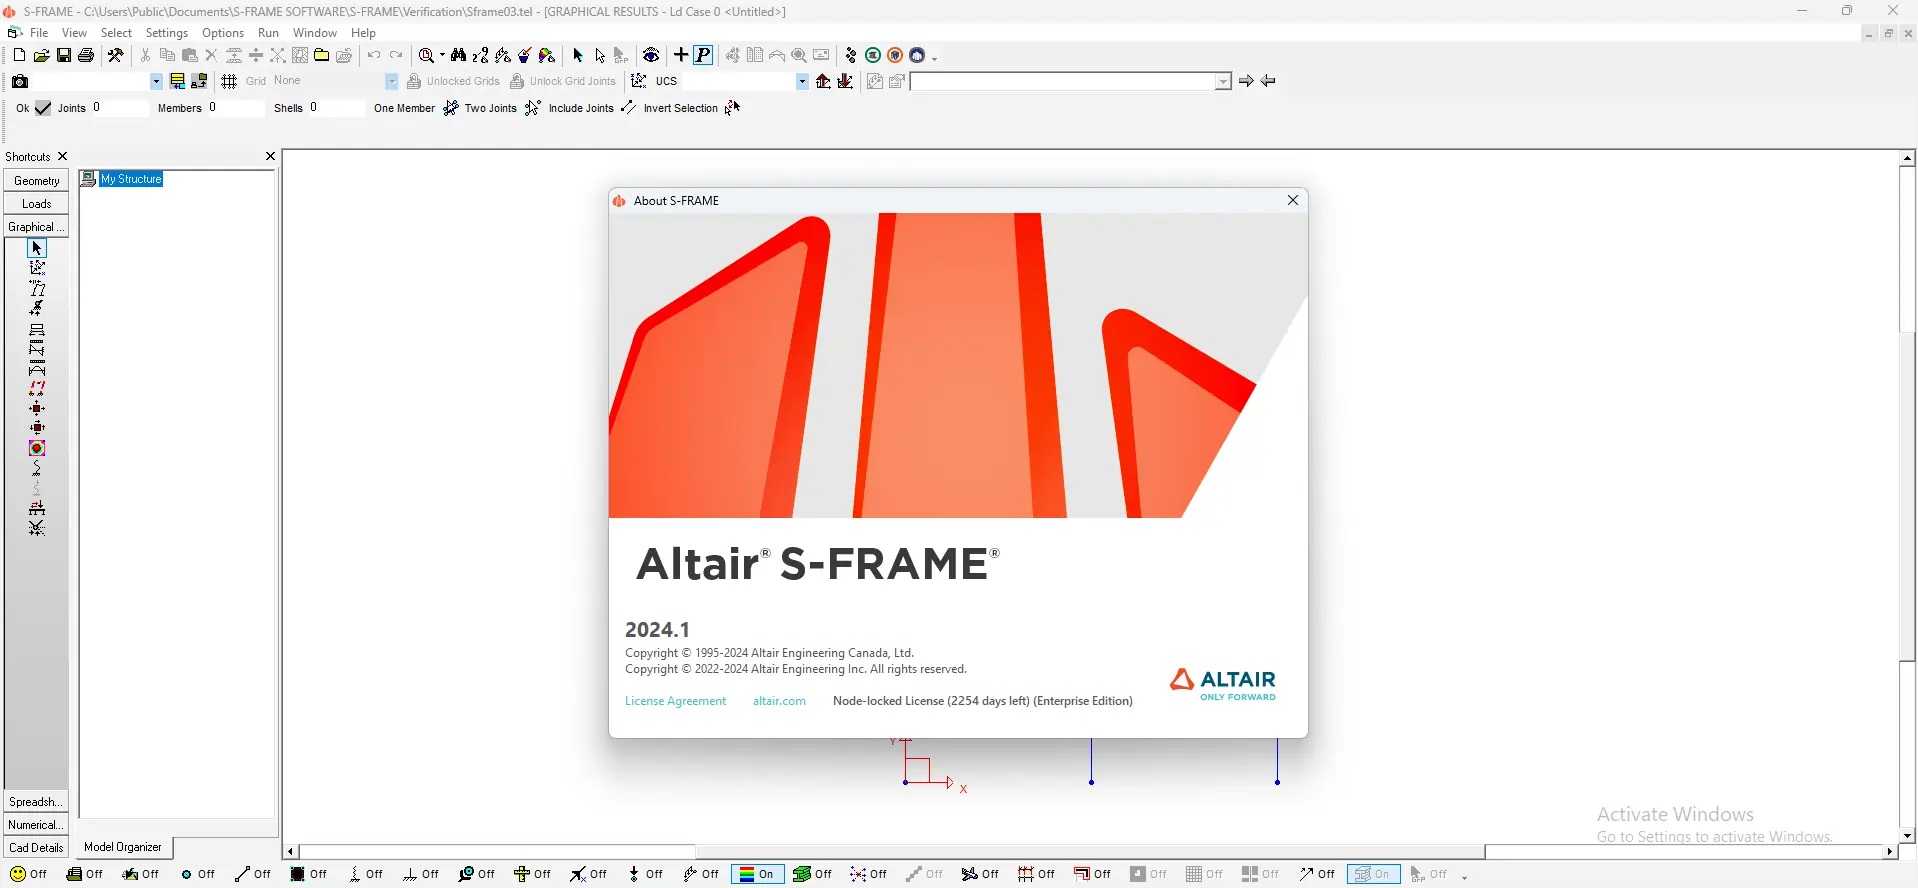Select the arrow tool in Graphical shortcuts
1918x888 pixels.
37,248
